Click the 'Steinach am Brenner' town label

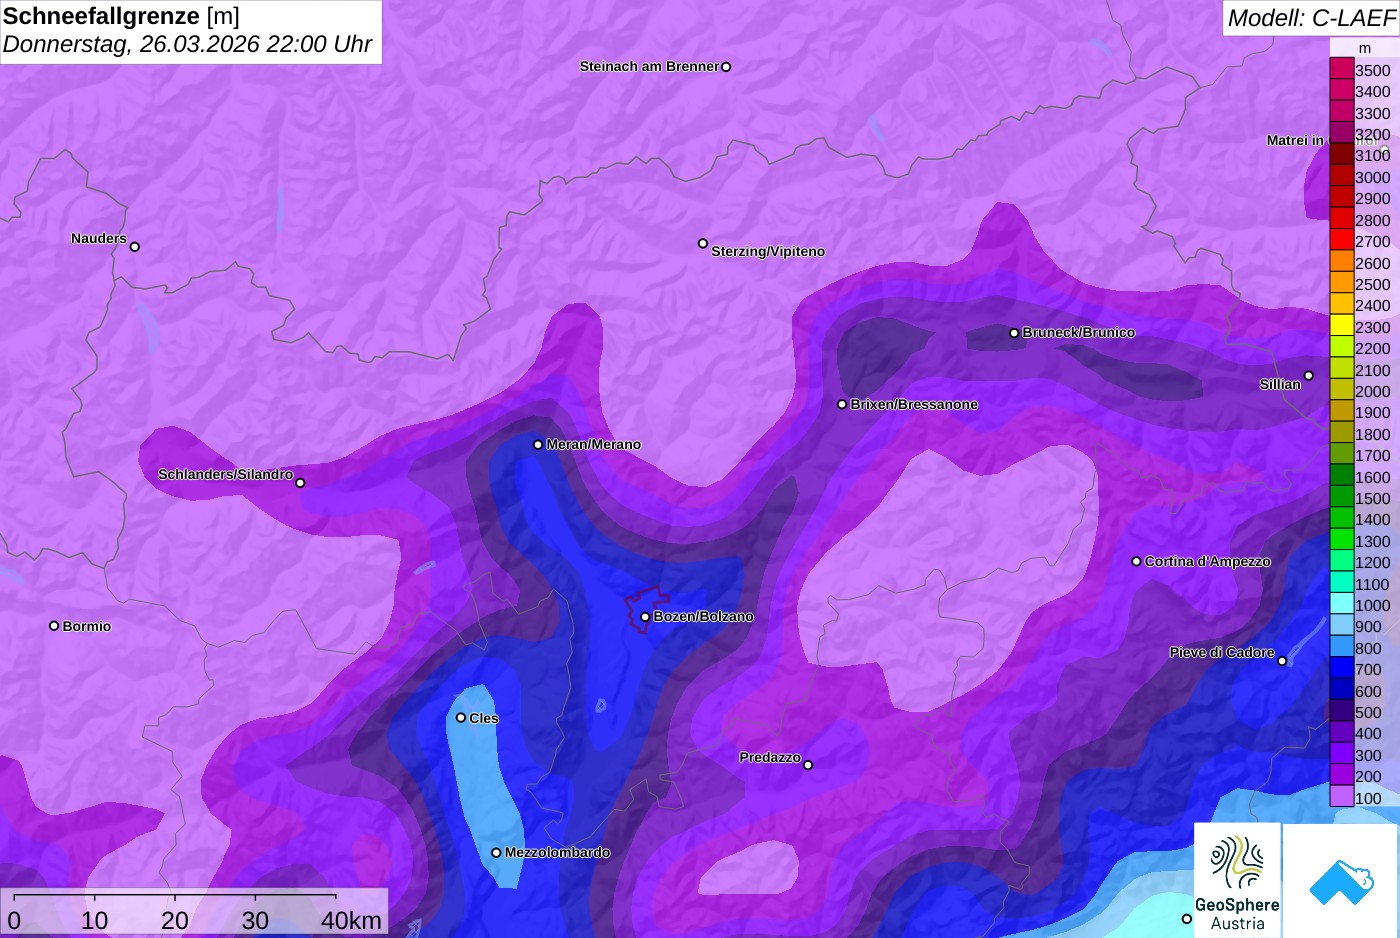tap(649, 66)
